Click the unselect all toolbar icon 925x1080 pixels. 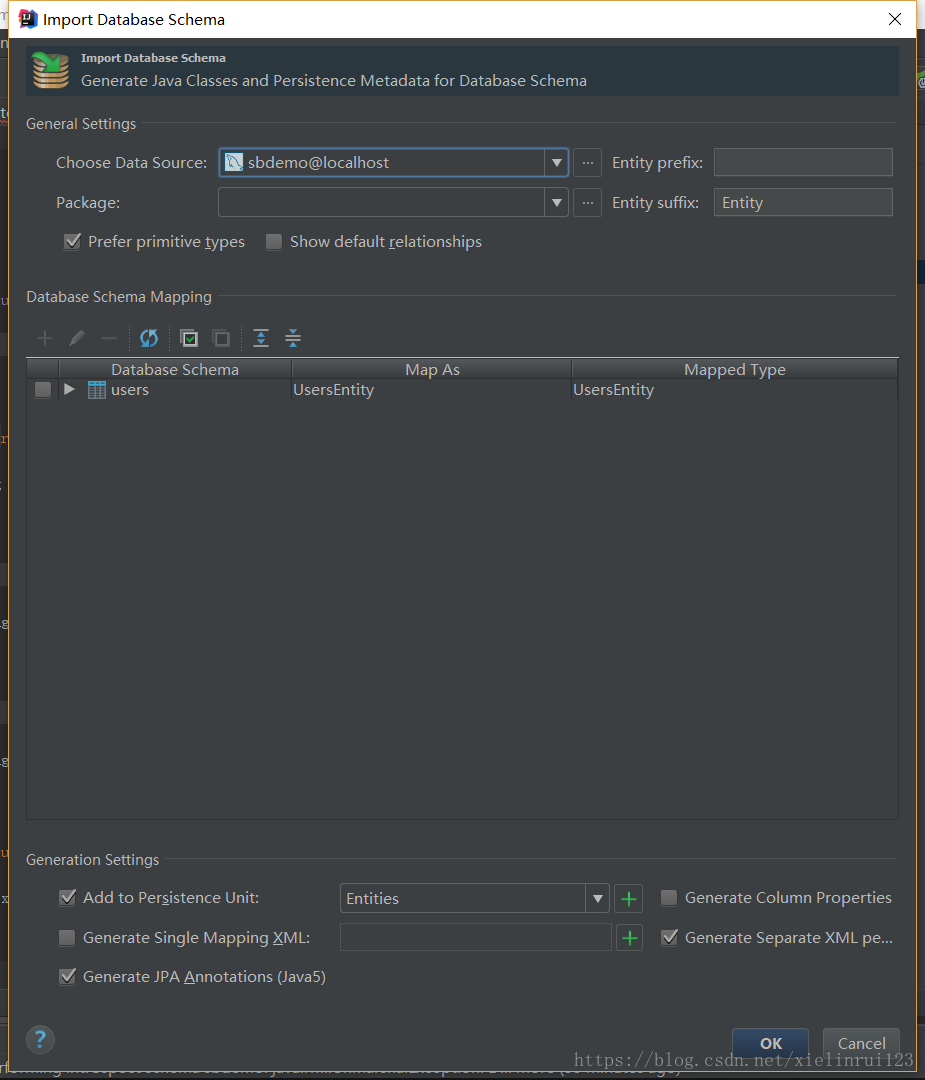[x=221, y=339]
